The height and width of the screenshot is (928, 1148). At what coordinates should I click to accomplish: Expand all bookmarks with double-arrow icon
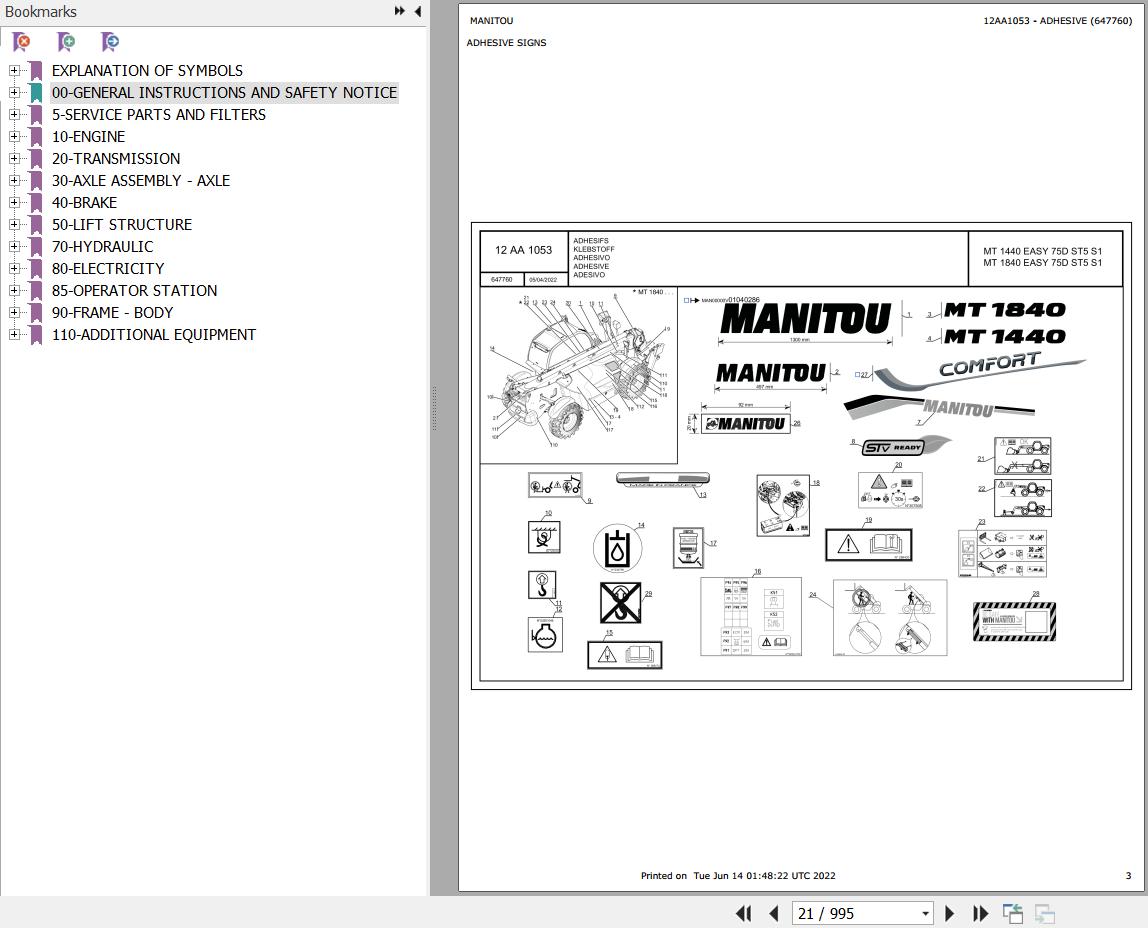point(399,11)
